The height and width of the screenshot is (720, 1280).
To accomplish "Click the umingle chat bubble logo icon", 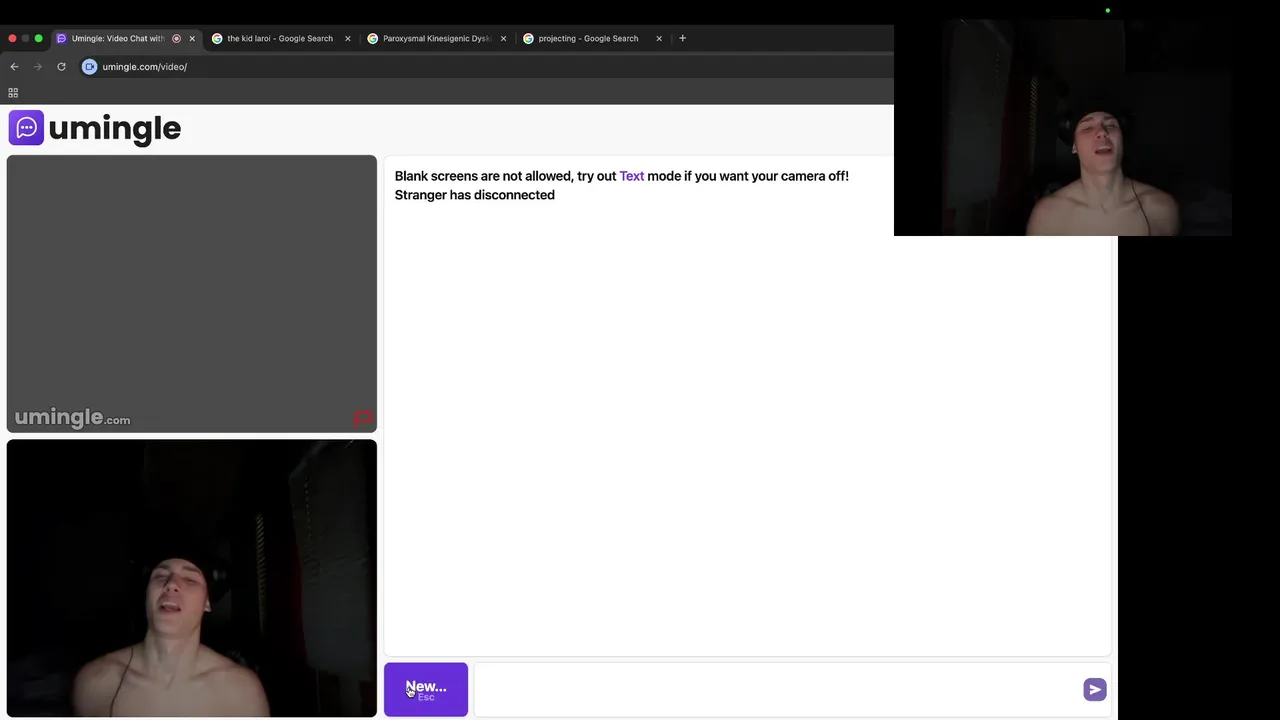I will (26, 128).
